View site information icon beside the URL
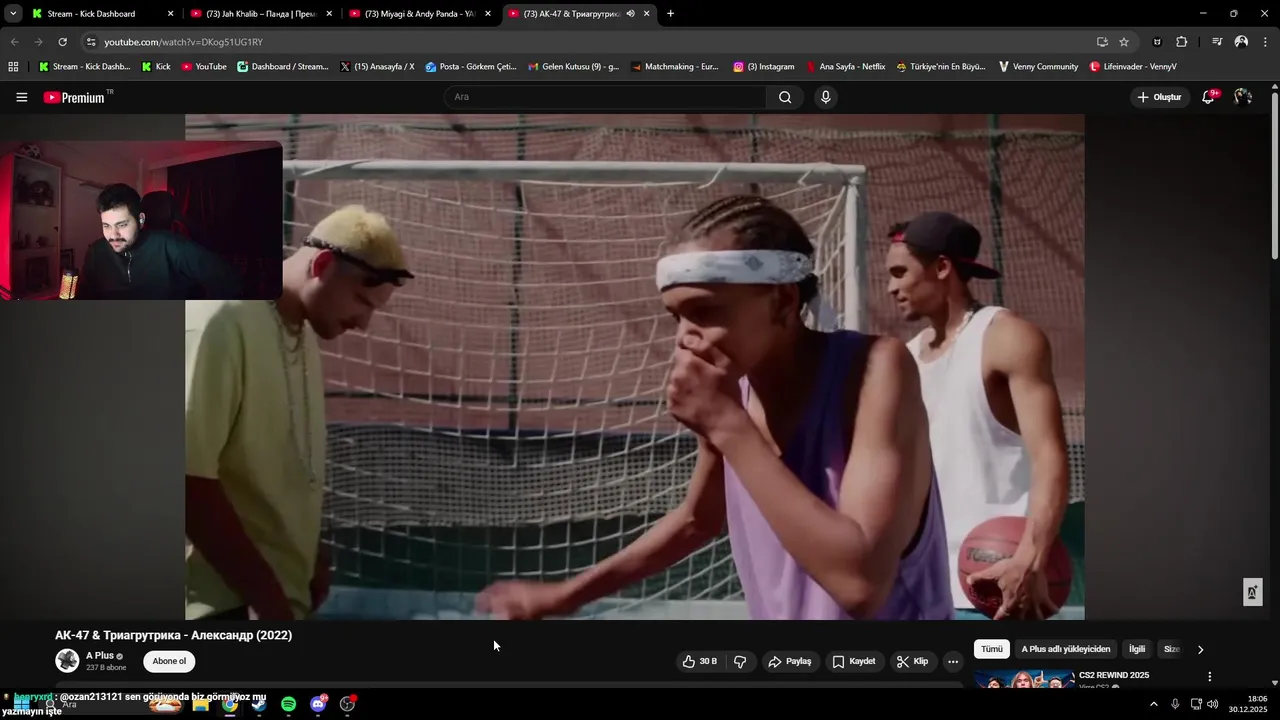The image size is (1280, 720). [91, 42]
